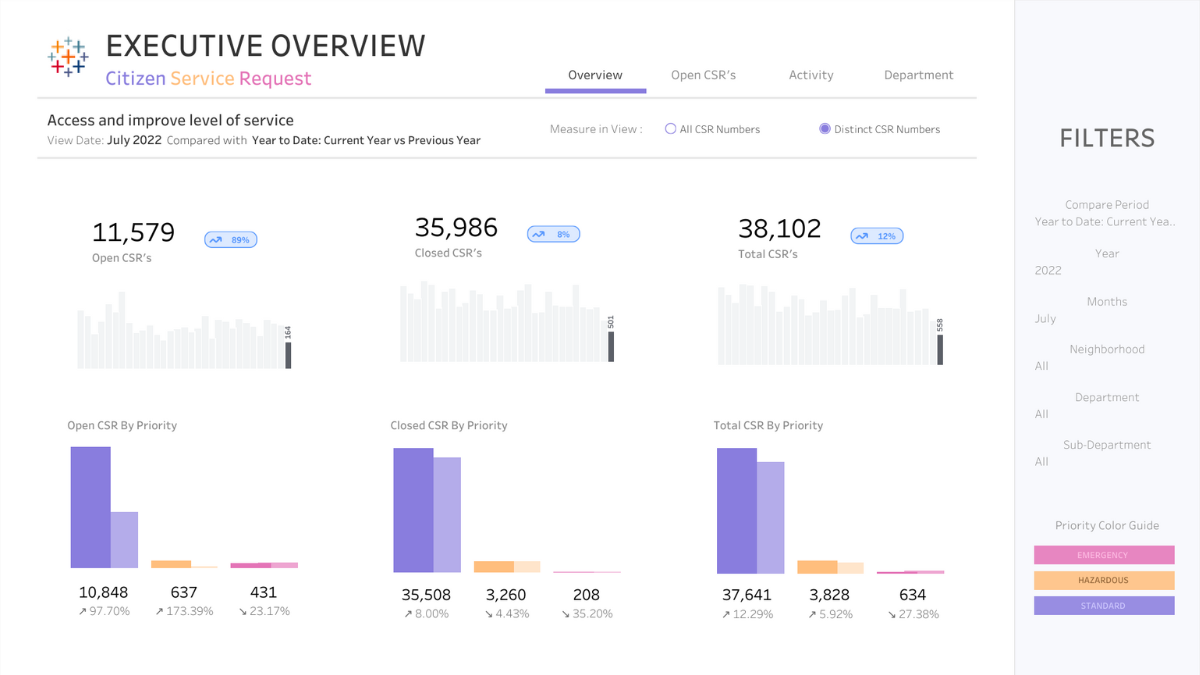The image size is (1200, 675).
Task: Click the dark bar labeled 558
Action: (x=940, y=349)
